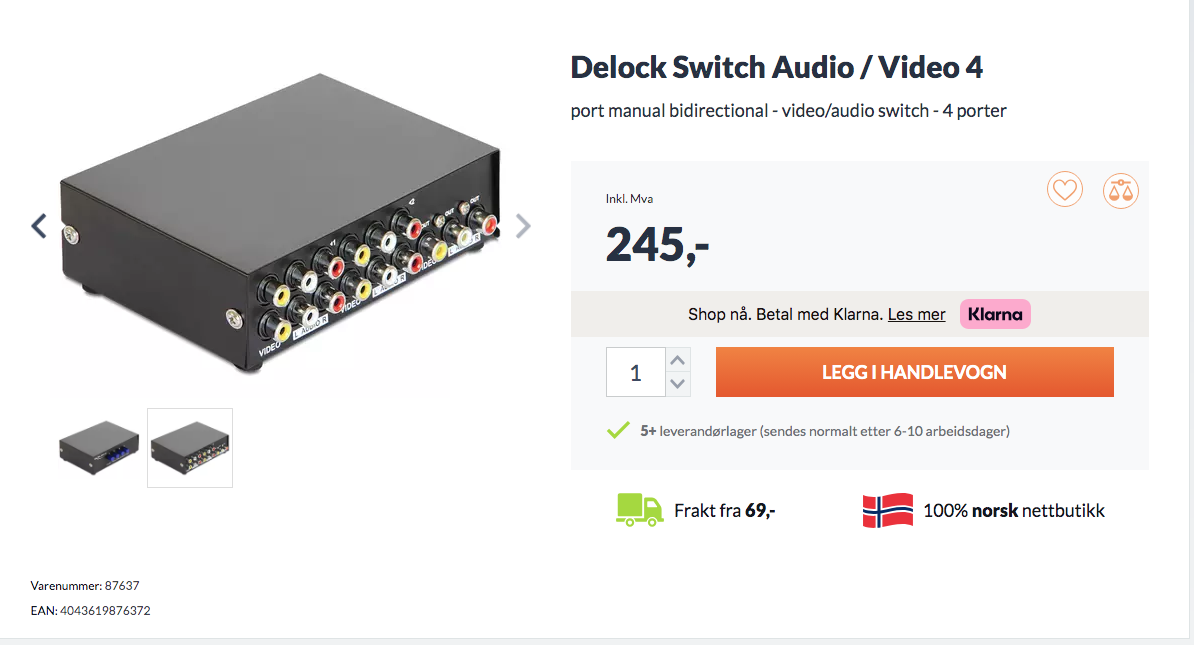This screenshot has height=645, width=1194.
Task: Show previous product image
Action: [39, 226]
